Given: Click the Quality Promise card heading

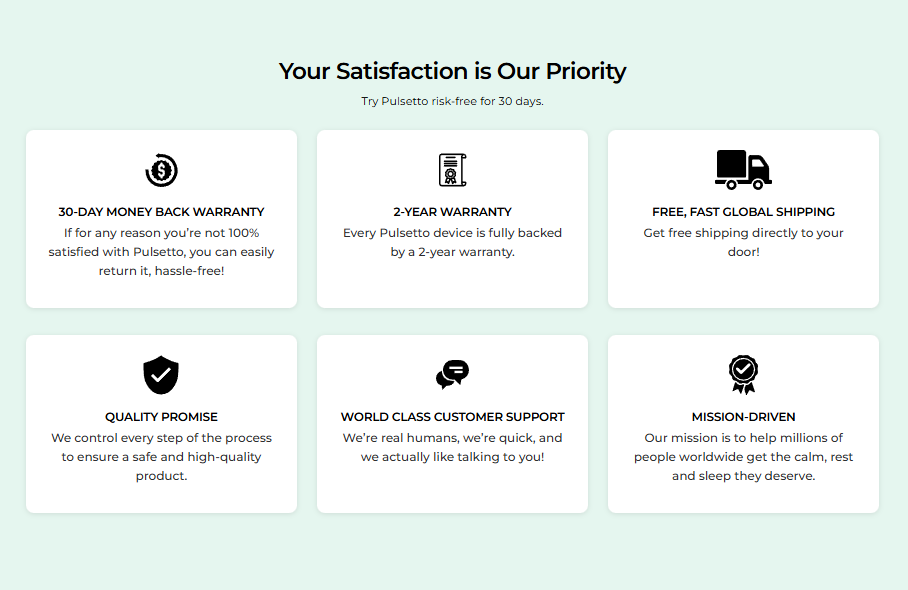Looking at the screenshot, I should click(x=161, y=417).
